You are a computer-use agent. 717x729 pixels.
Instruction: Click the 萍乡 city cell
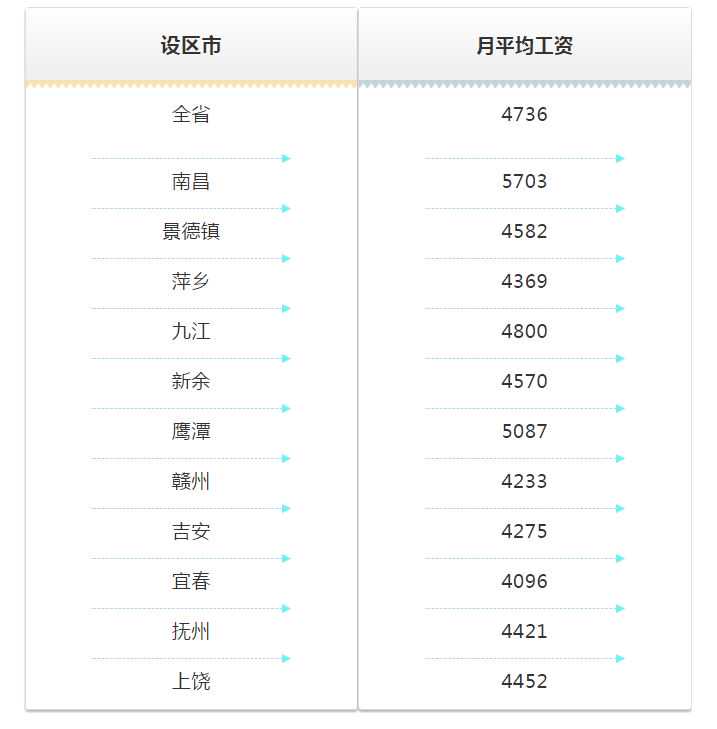190,281
